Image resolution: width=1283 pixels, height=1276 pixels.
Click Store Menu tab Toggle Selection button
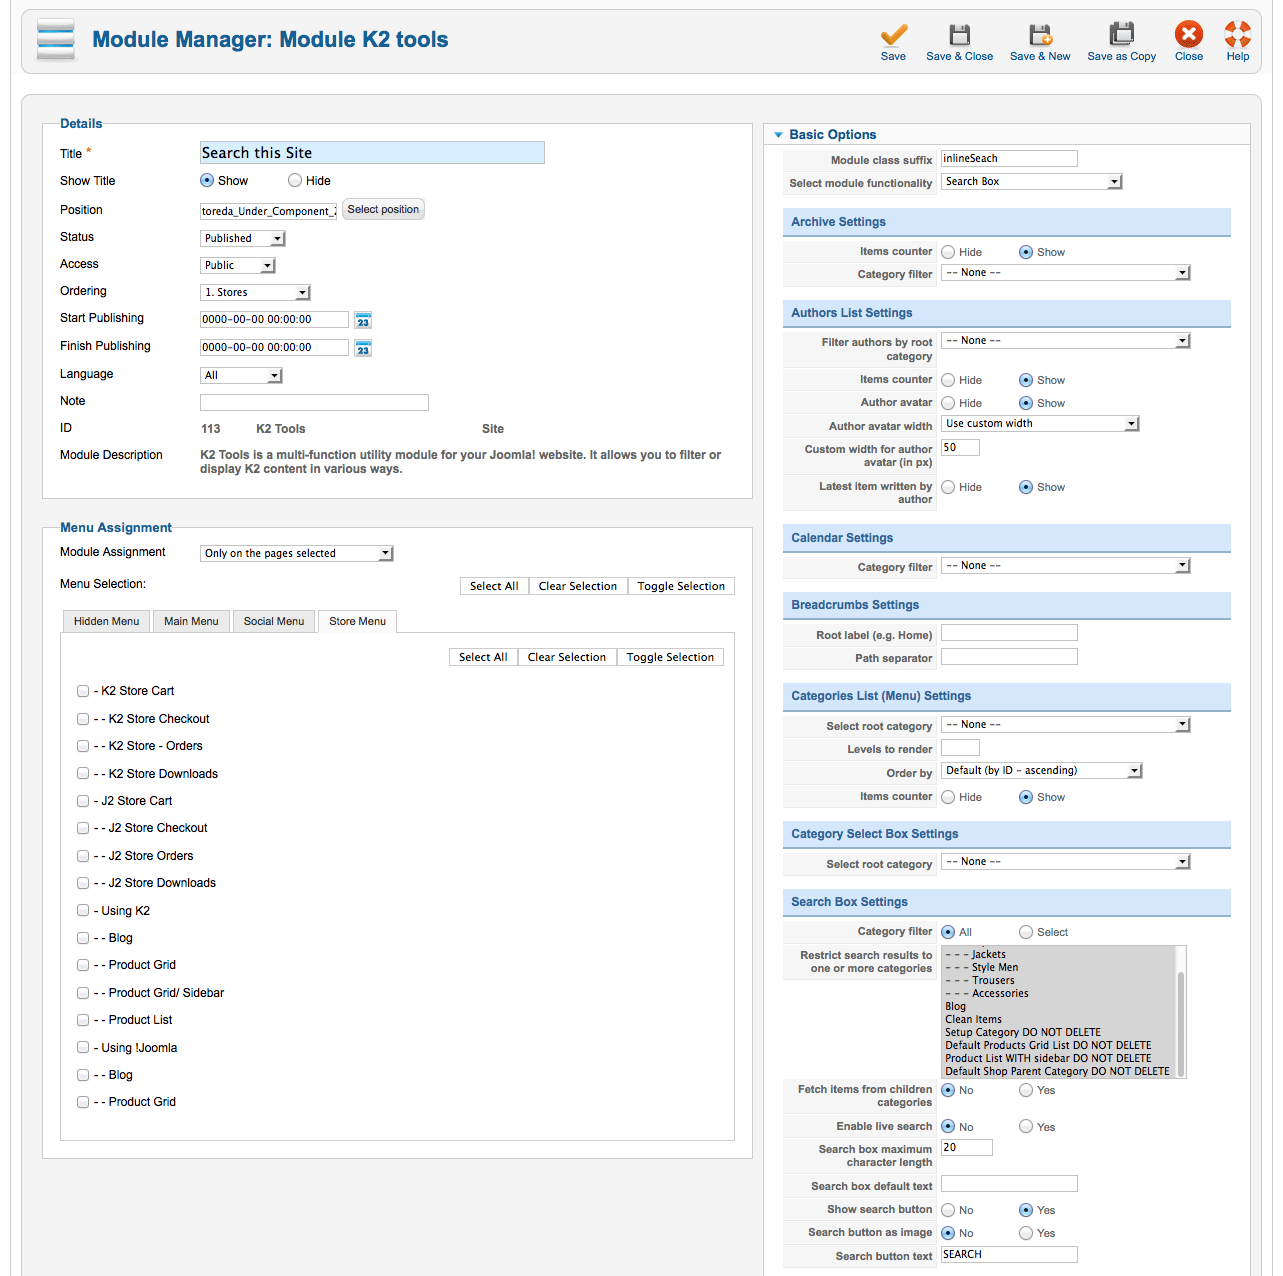tap(670, 657)
